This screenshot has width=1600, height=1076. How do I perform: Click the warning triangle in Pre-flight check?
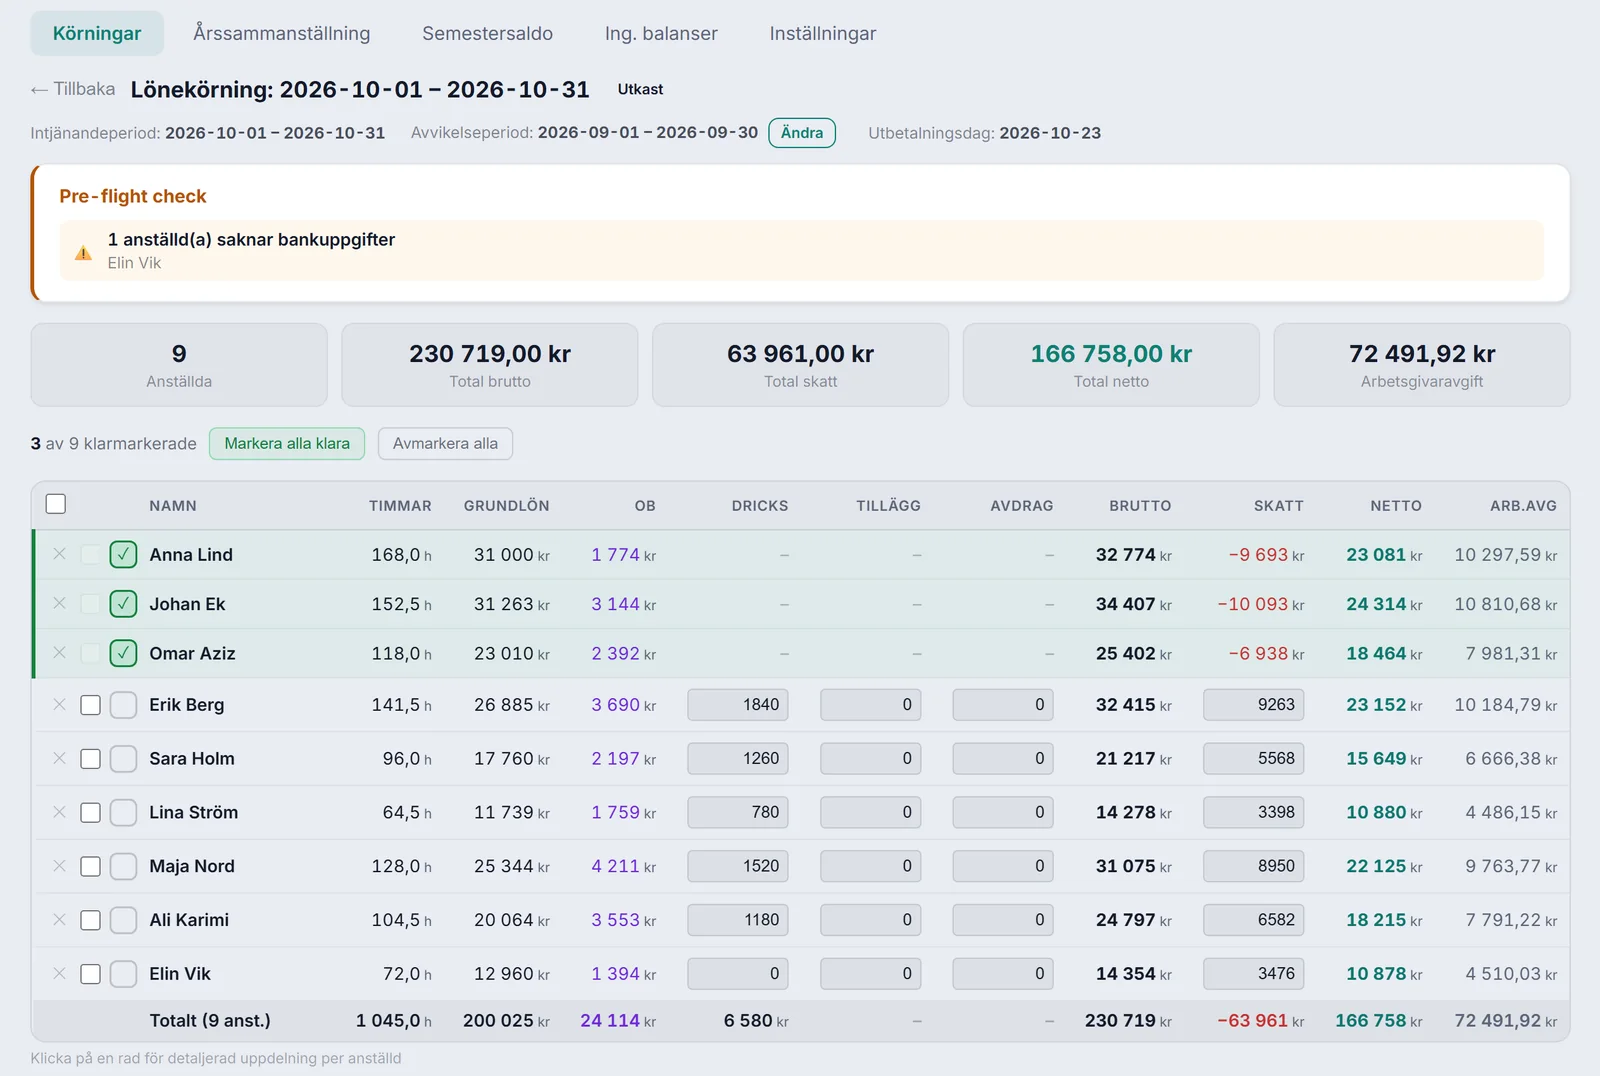[83, 252]
